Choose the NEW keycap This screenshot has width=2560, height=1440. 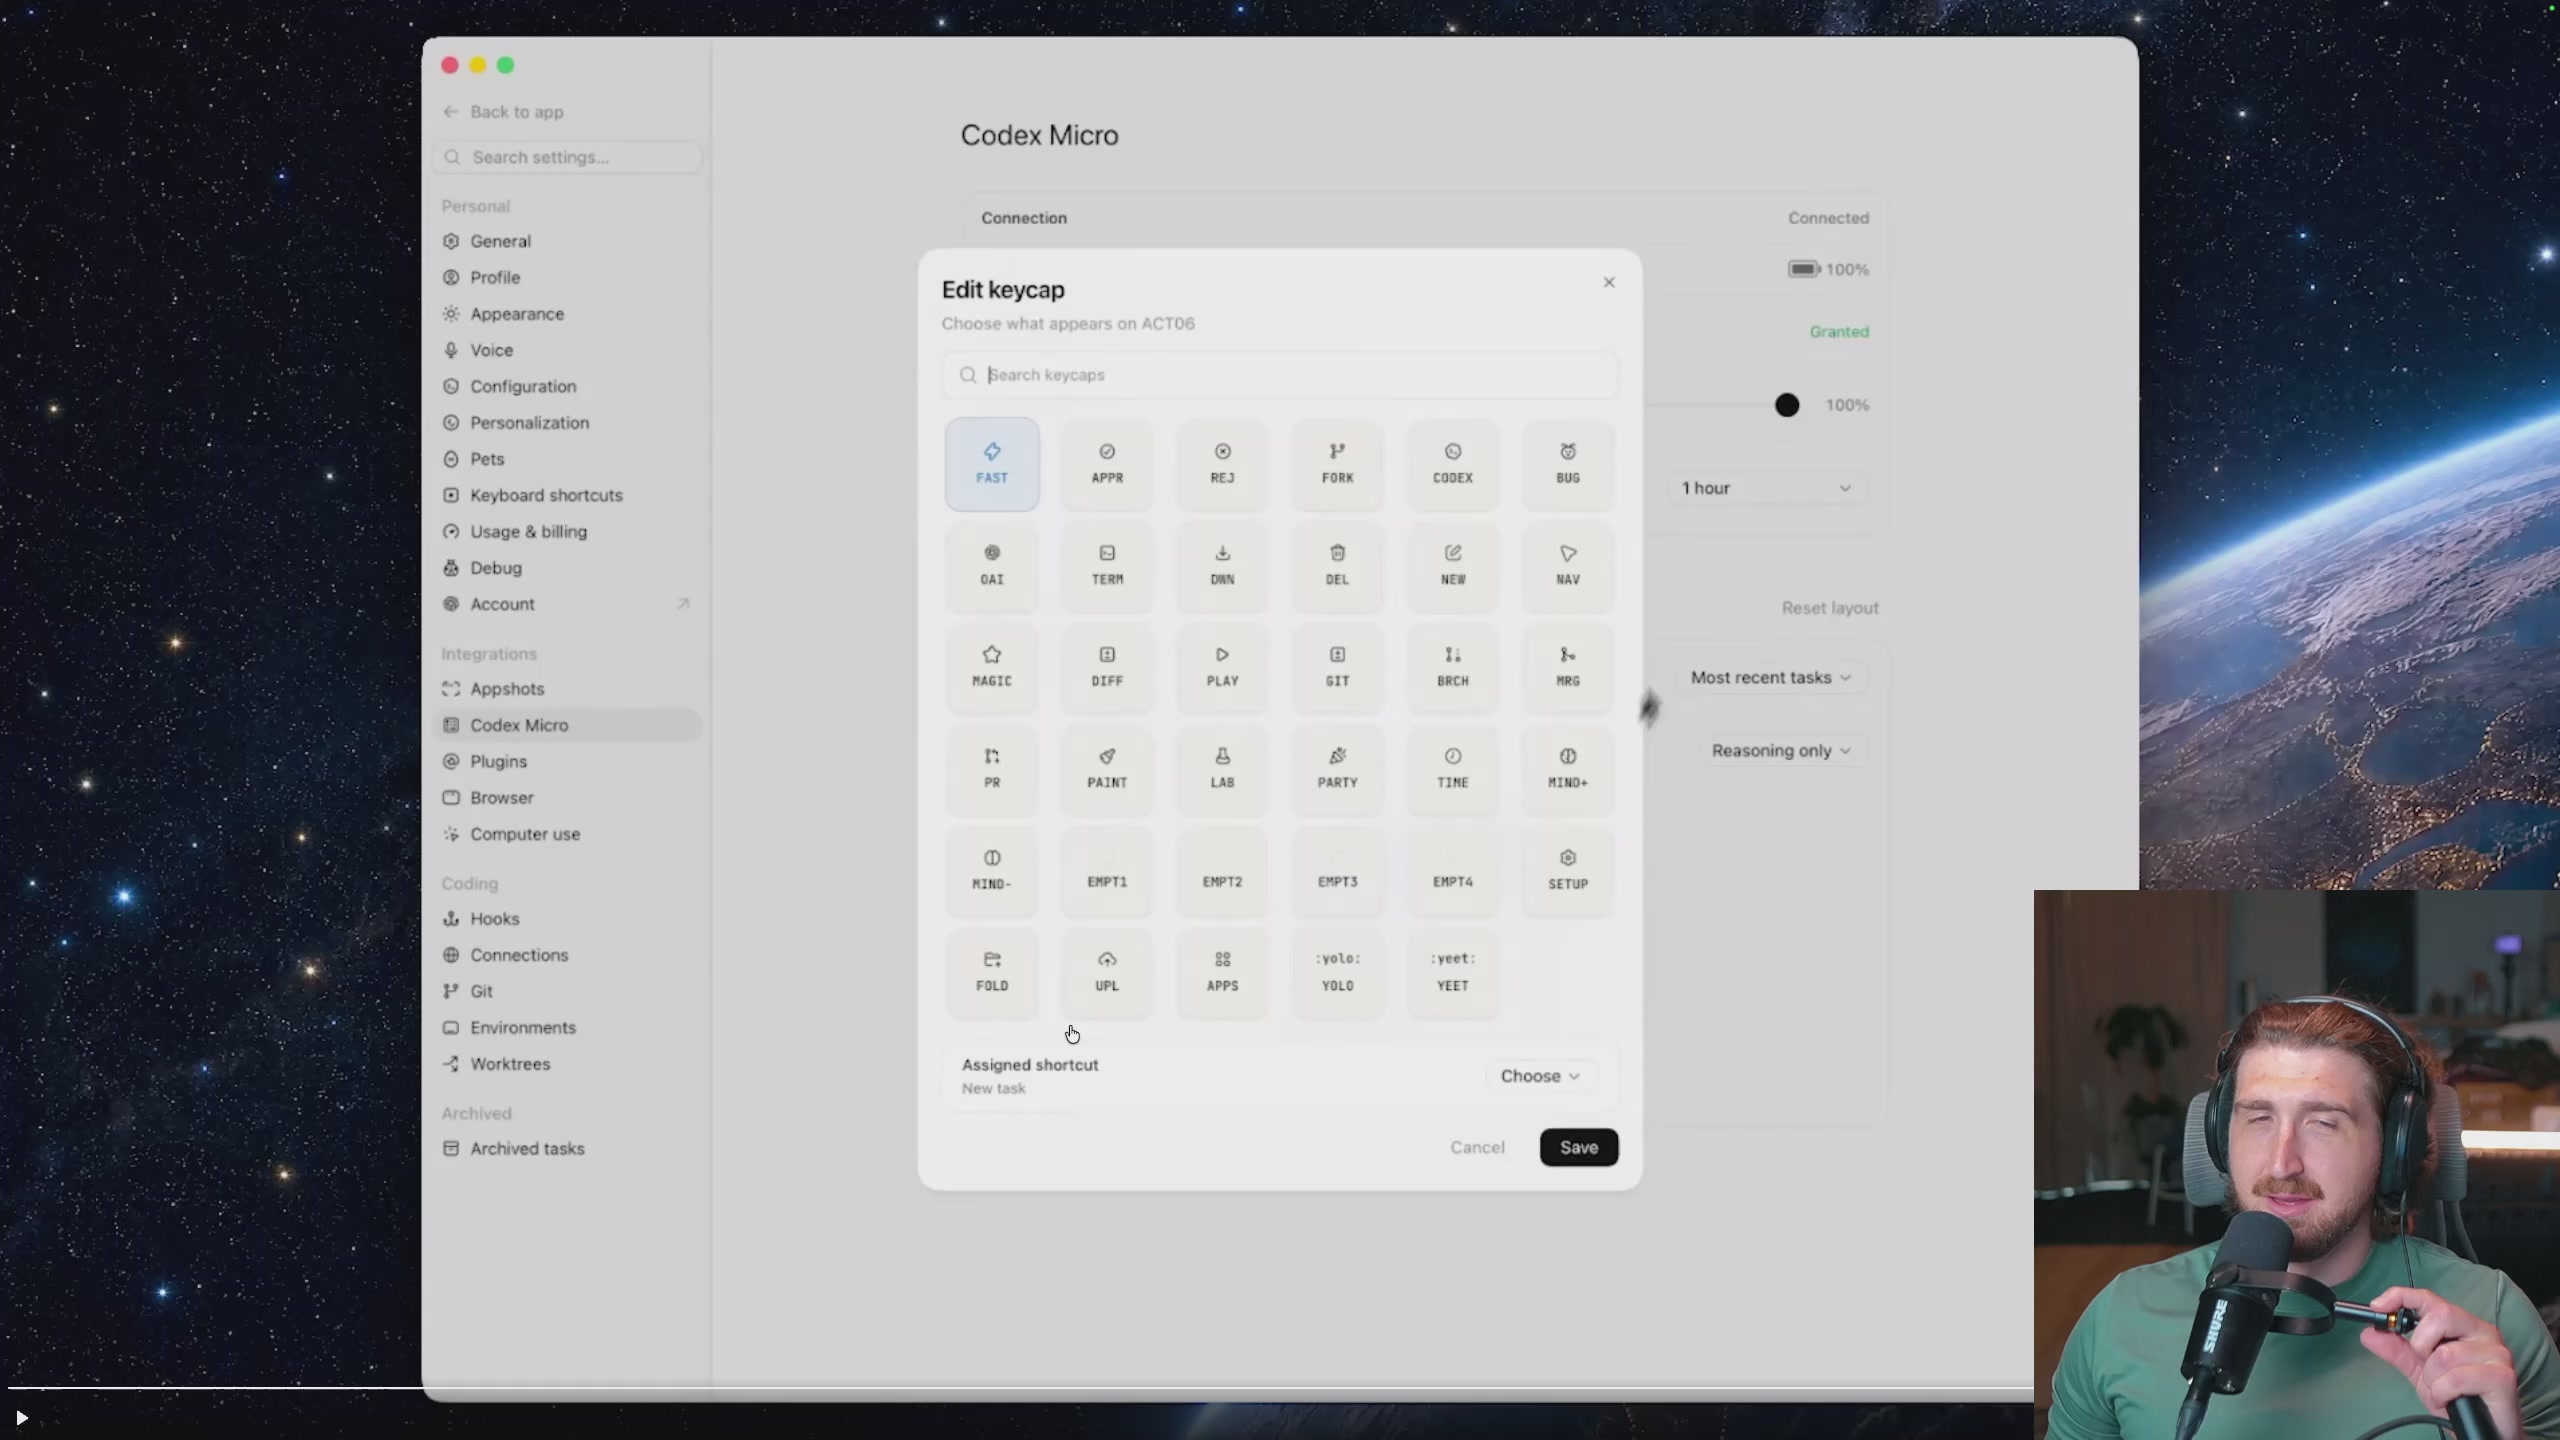[x=1452, y=566]
